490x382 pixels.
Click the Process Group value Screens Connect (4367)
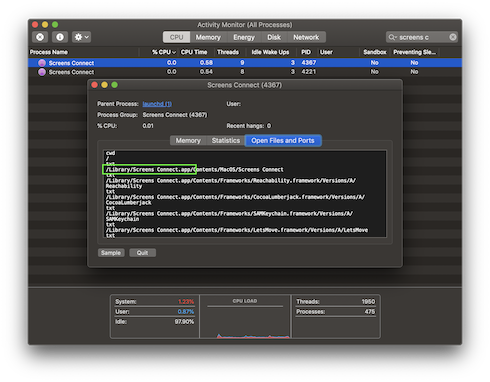tap(175, 115)
